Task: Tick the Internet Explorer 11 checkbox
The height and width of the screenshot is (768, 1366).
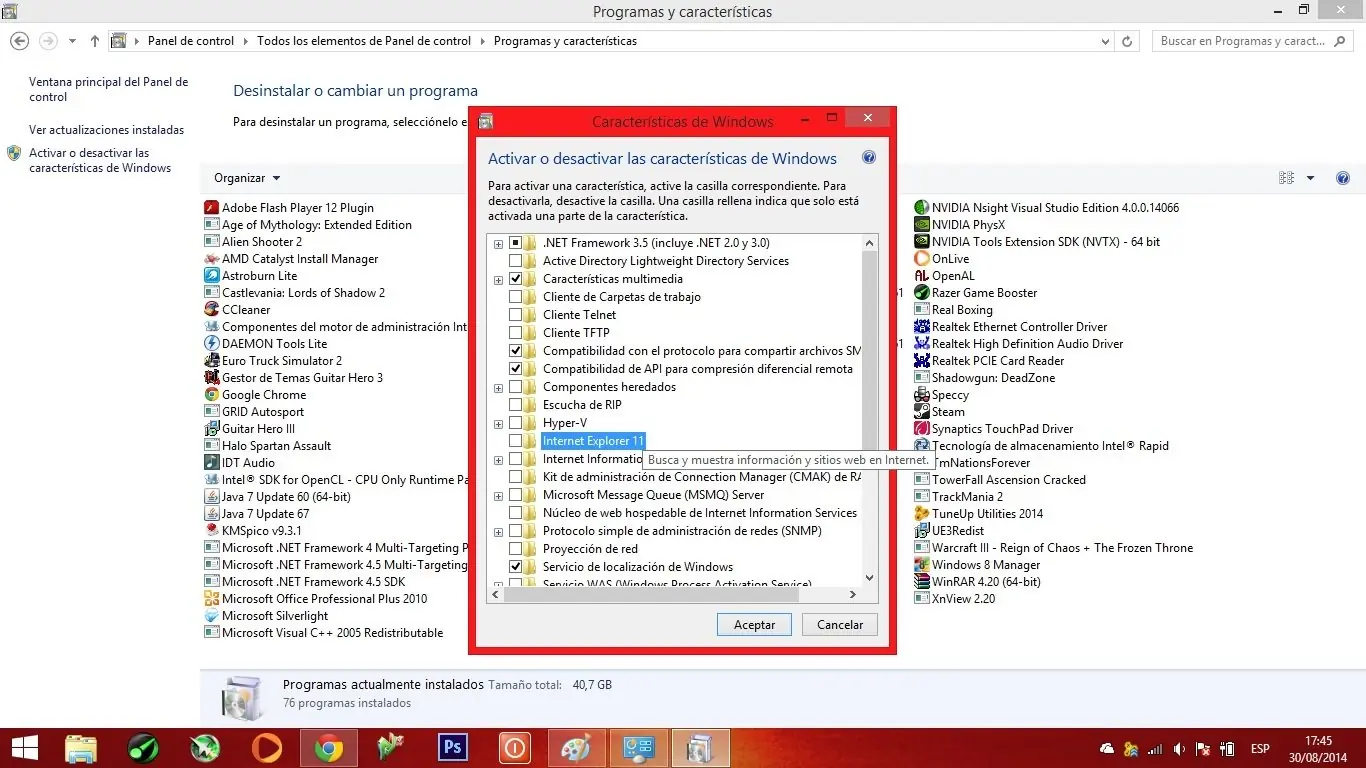Action: 516,441
